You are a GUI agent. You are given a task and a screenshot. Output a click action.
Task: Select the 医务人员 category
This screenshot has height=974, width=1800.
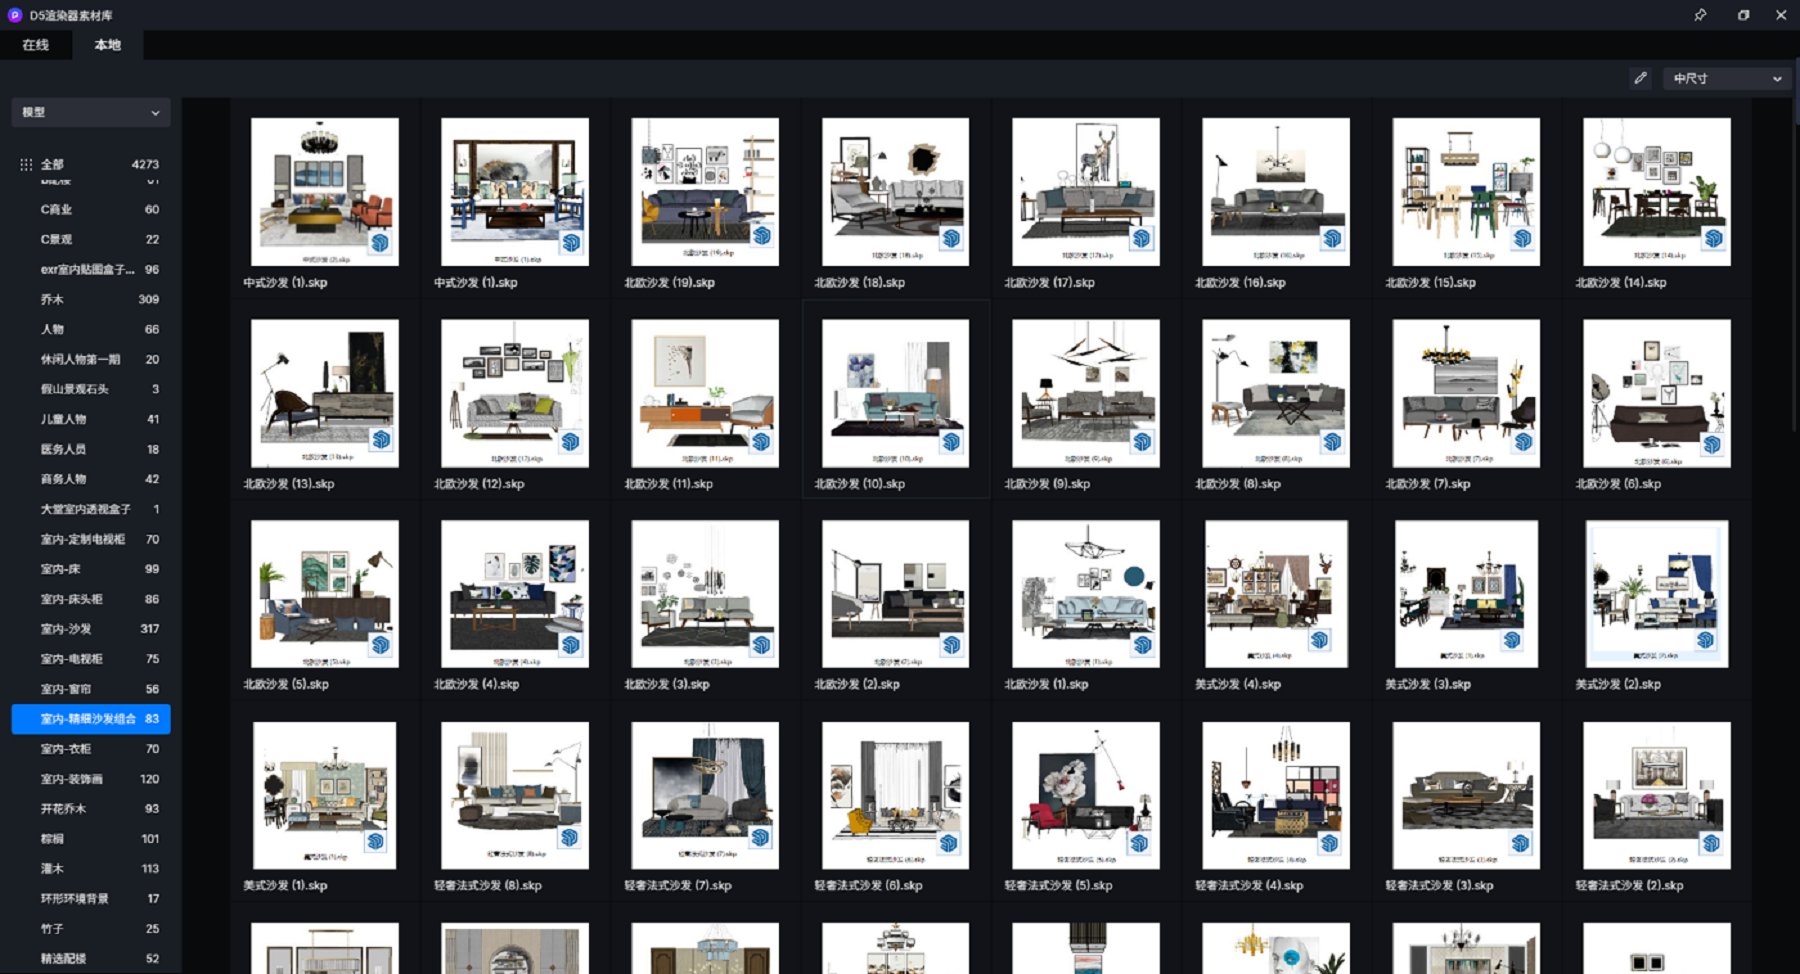[91, 449]
